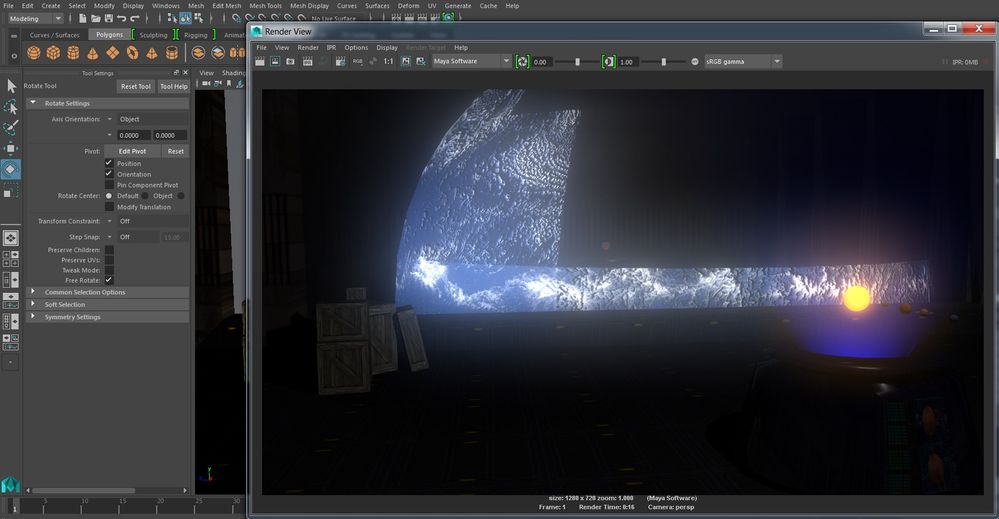Click 1:1 real size in Render View
This screenshot has width=999, height=519.
[x=388, y=61]
